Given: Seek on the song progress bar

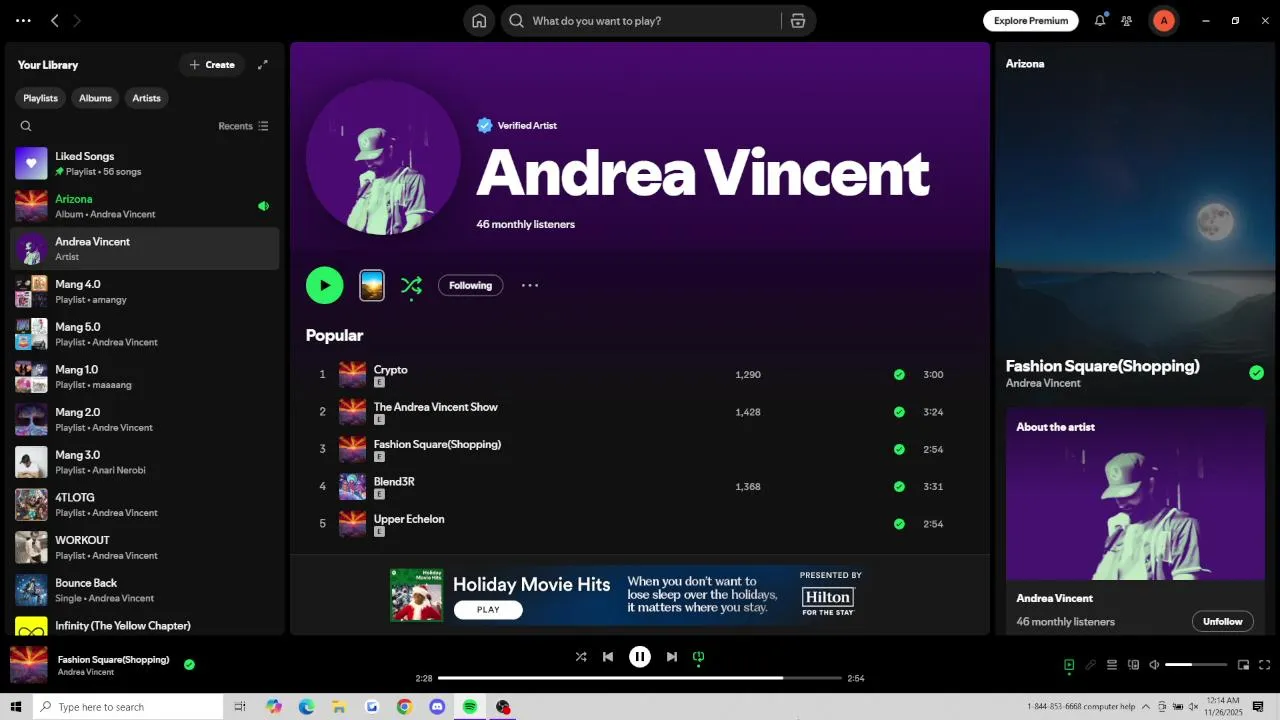Looking at the screenshot, I should pos(640,678).
